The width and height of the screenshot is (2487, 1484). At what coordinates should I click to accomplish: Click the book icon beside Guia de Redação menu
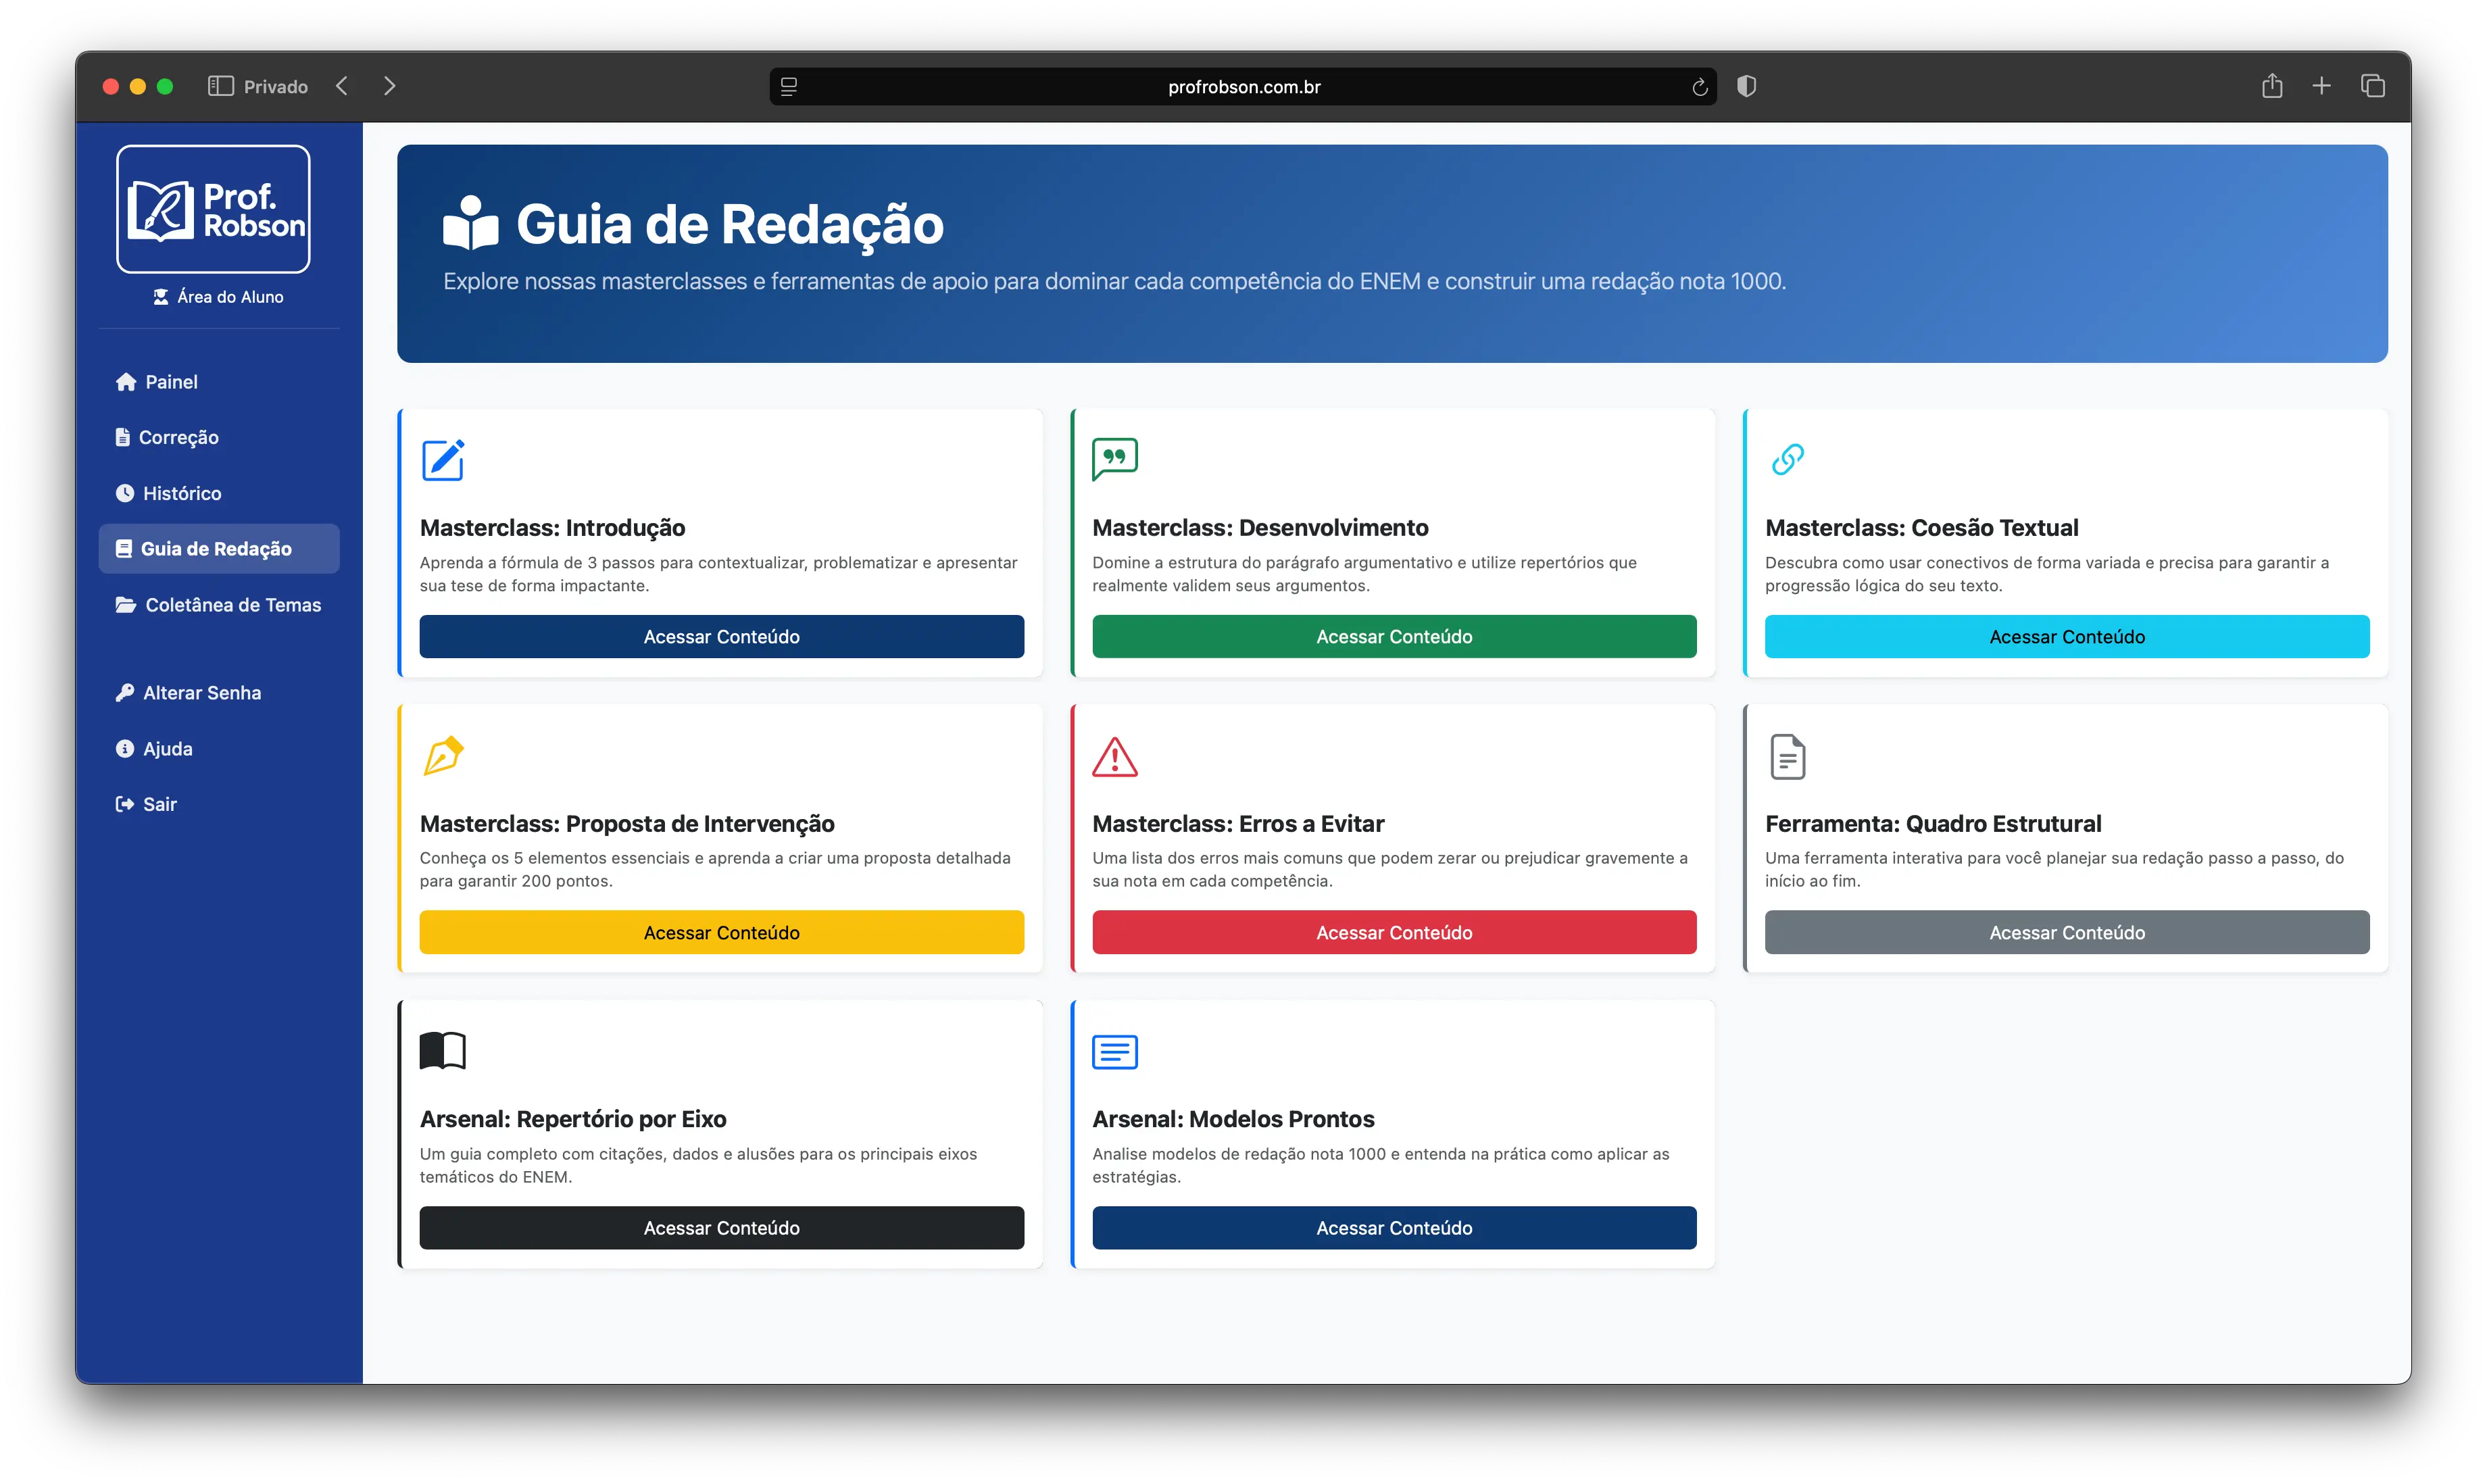(124, 549)
